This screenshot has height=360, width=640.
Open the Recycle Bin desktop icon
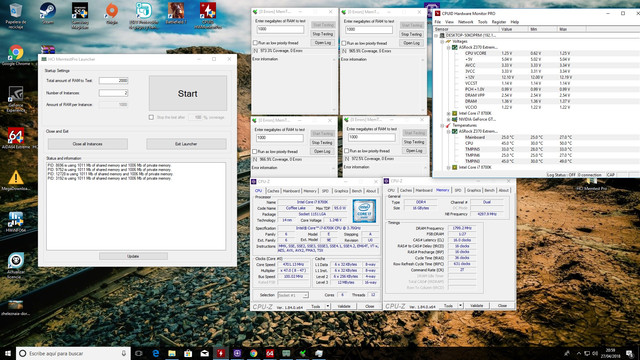coord(16,15)
